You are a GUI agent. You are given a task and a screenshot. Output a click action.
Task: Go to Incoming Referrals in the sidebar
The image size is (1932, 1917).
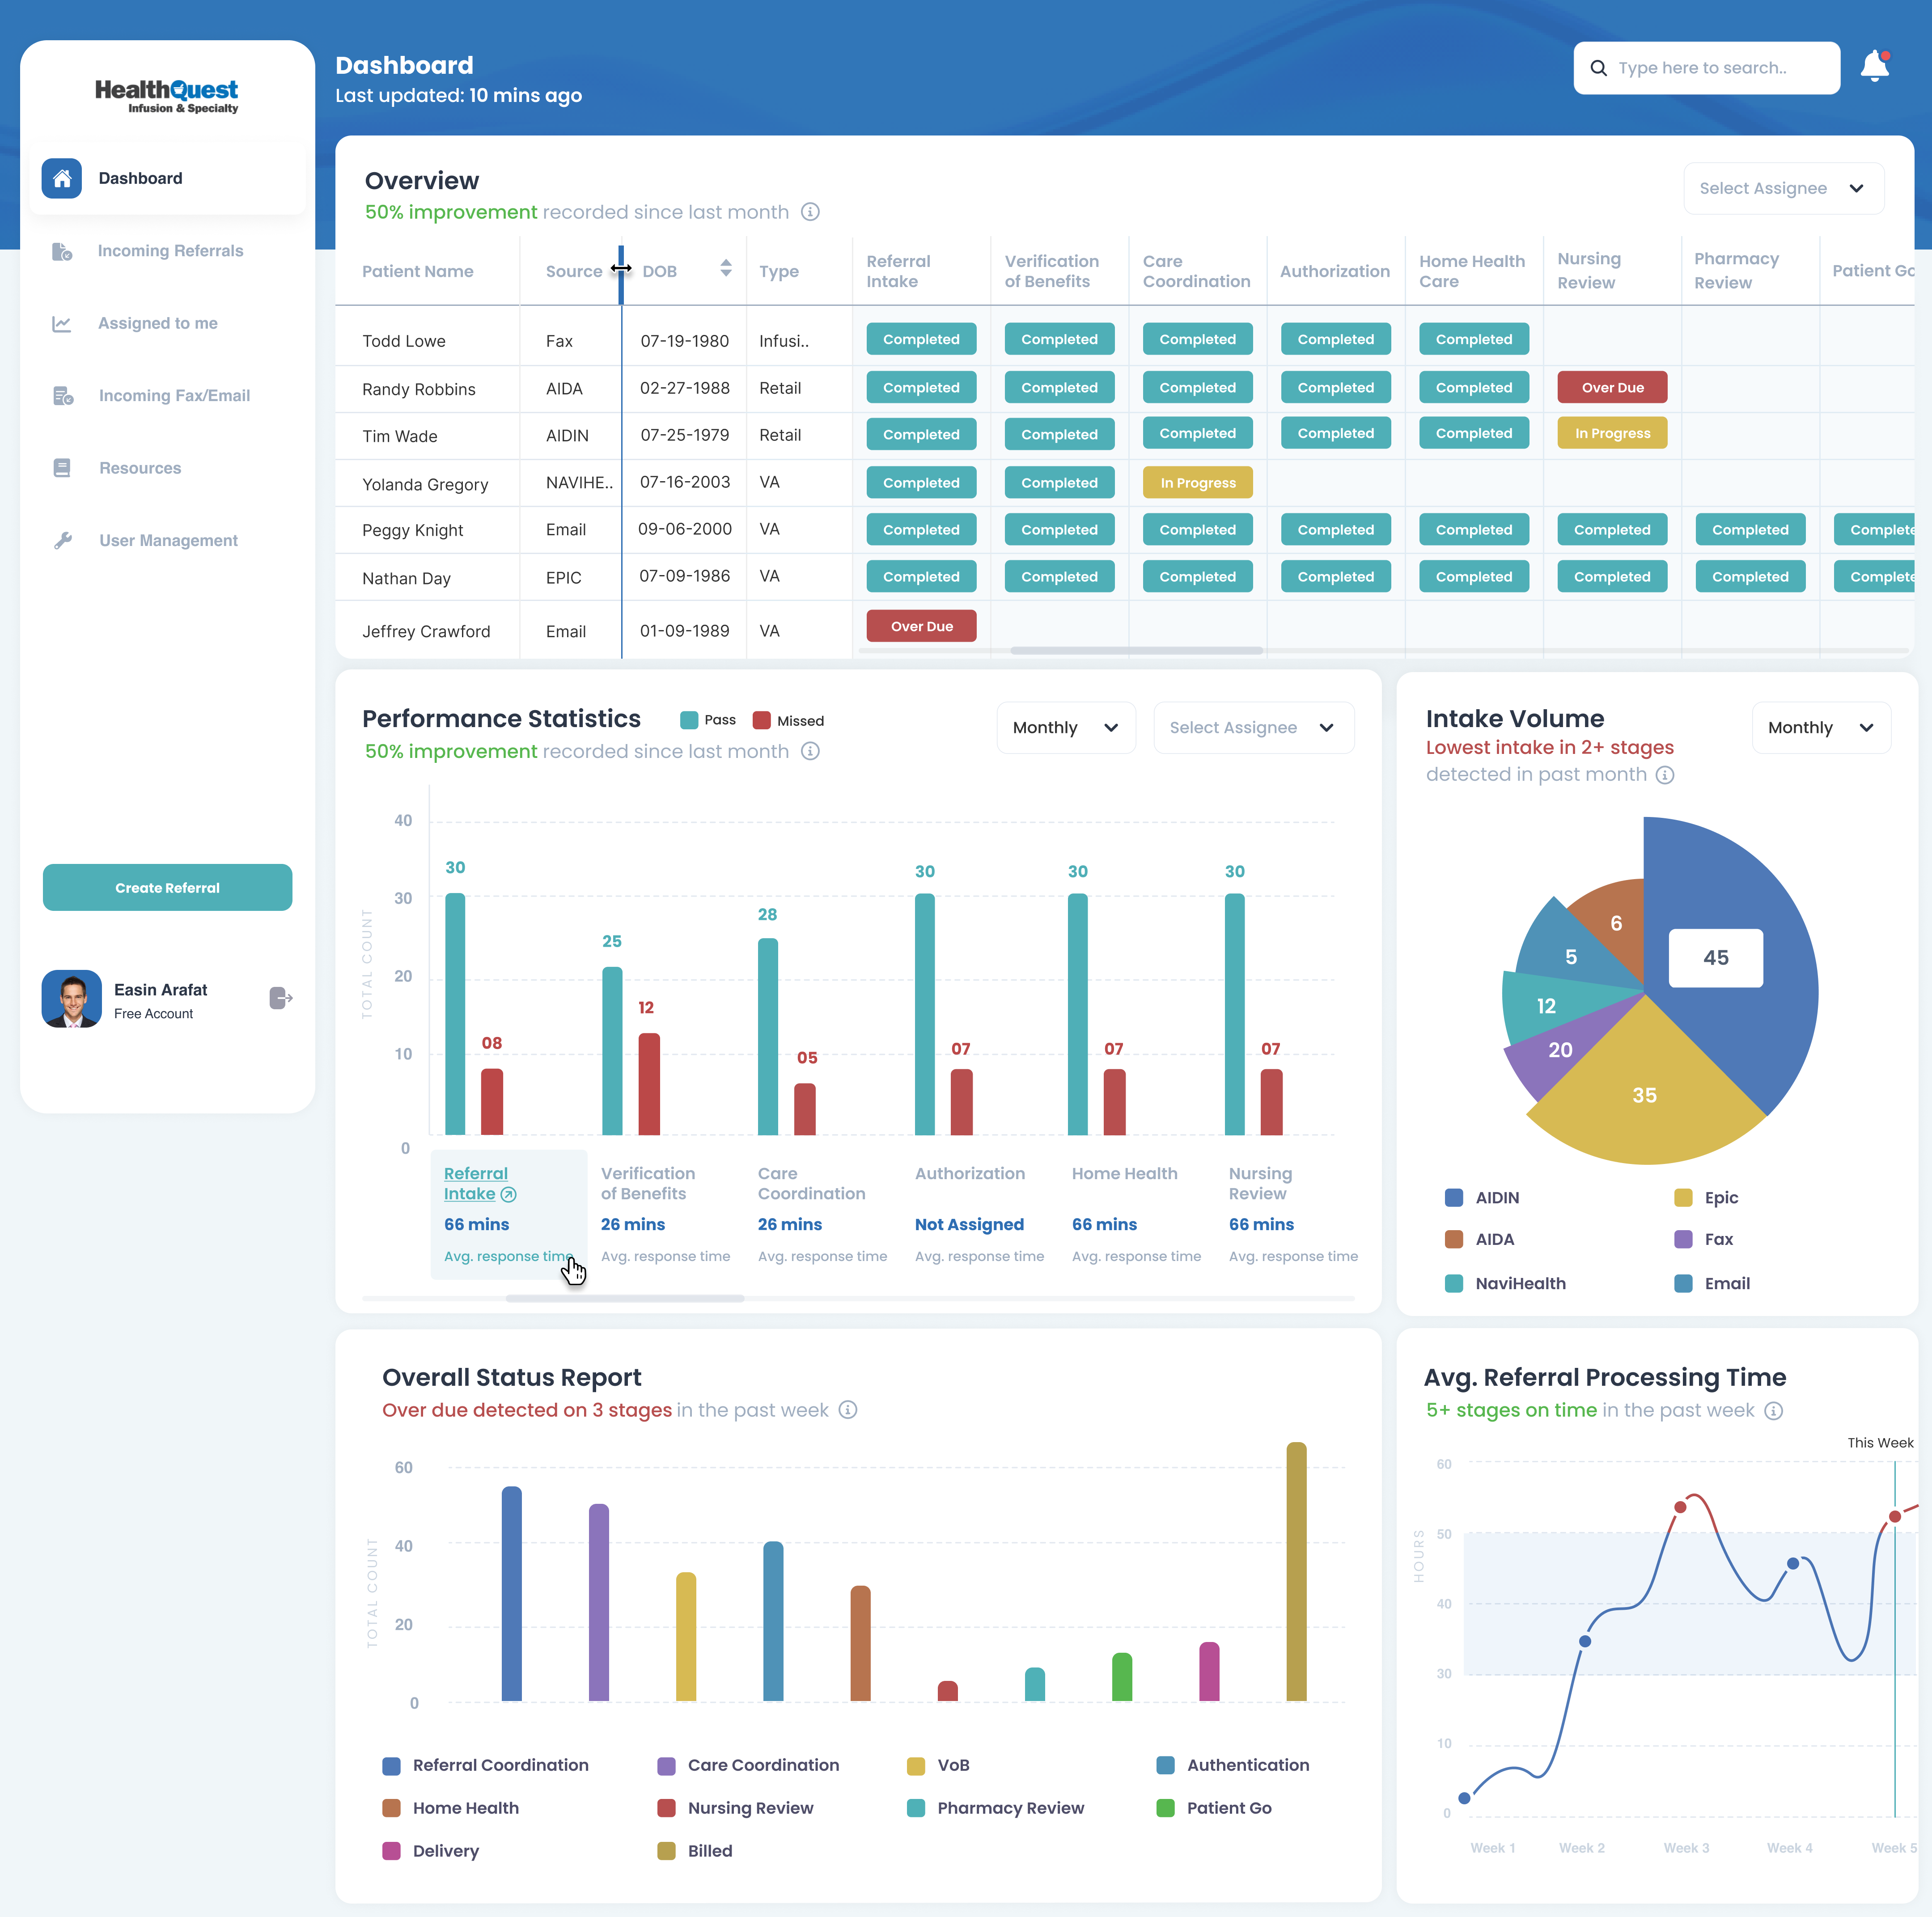click(x=170, y=251)
